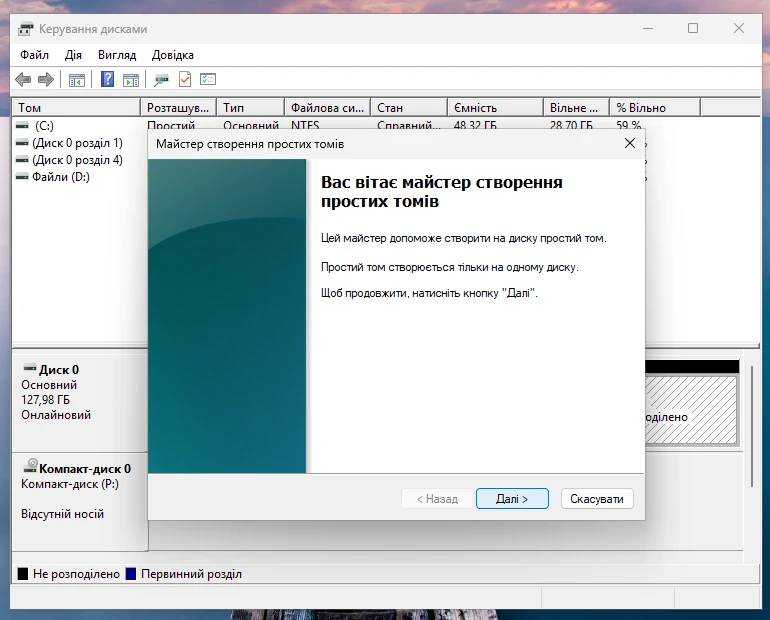Screen dimensions: 770x620
Task: Open the blue Help toolbar icon
Action: point(107,79)
